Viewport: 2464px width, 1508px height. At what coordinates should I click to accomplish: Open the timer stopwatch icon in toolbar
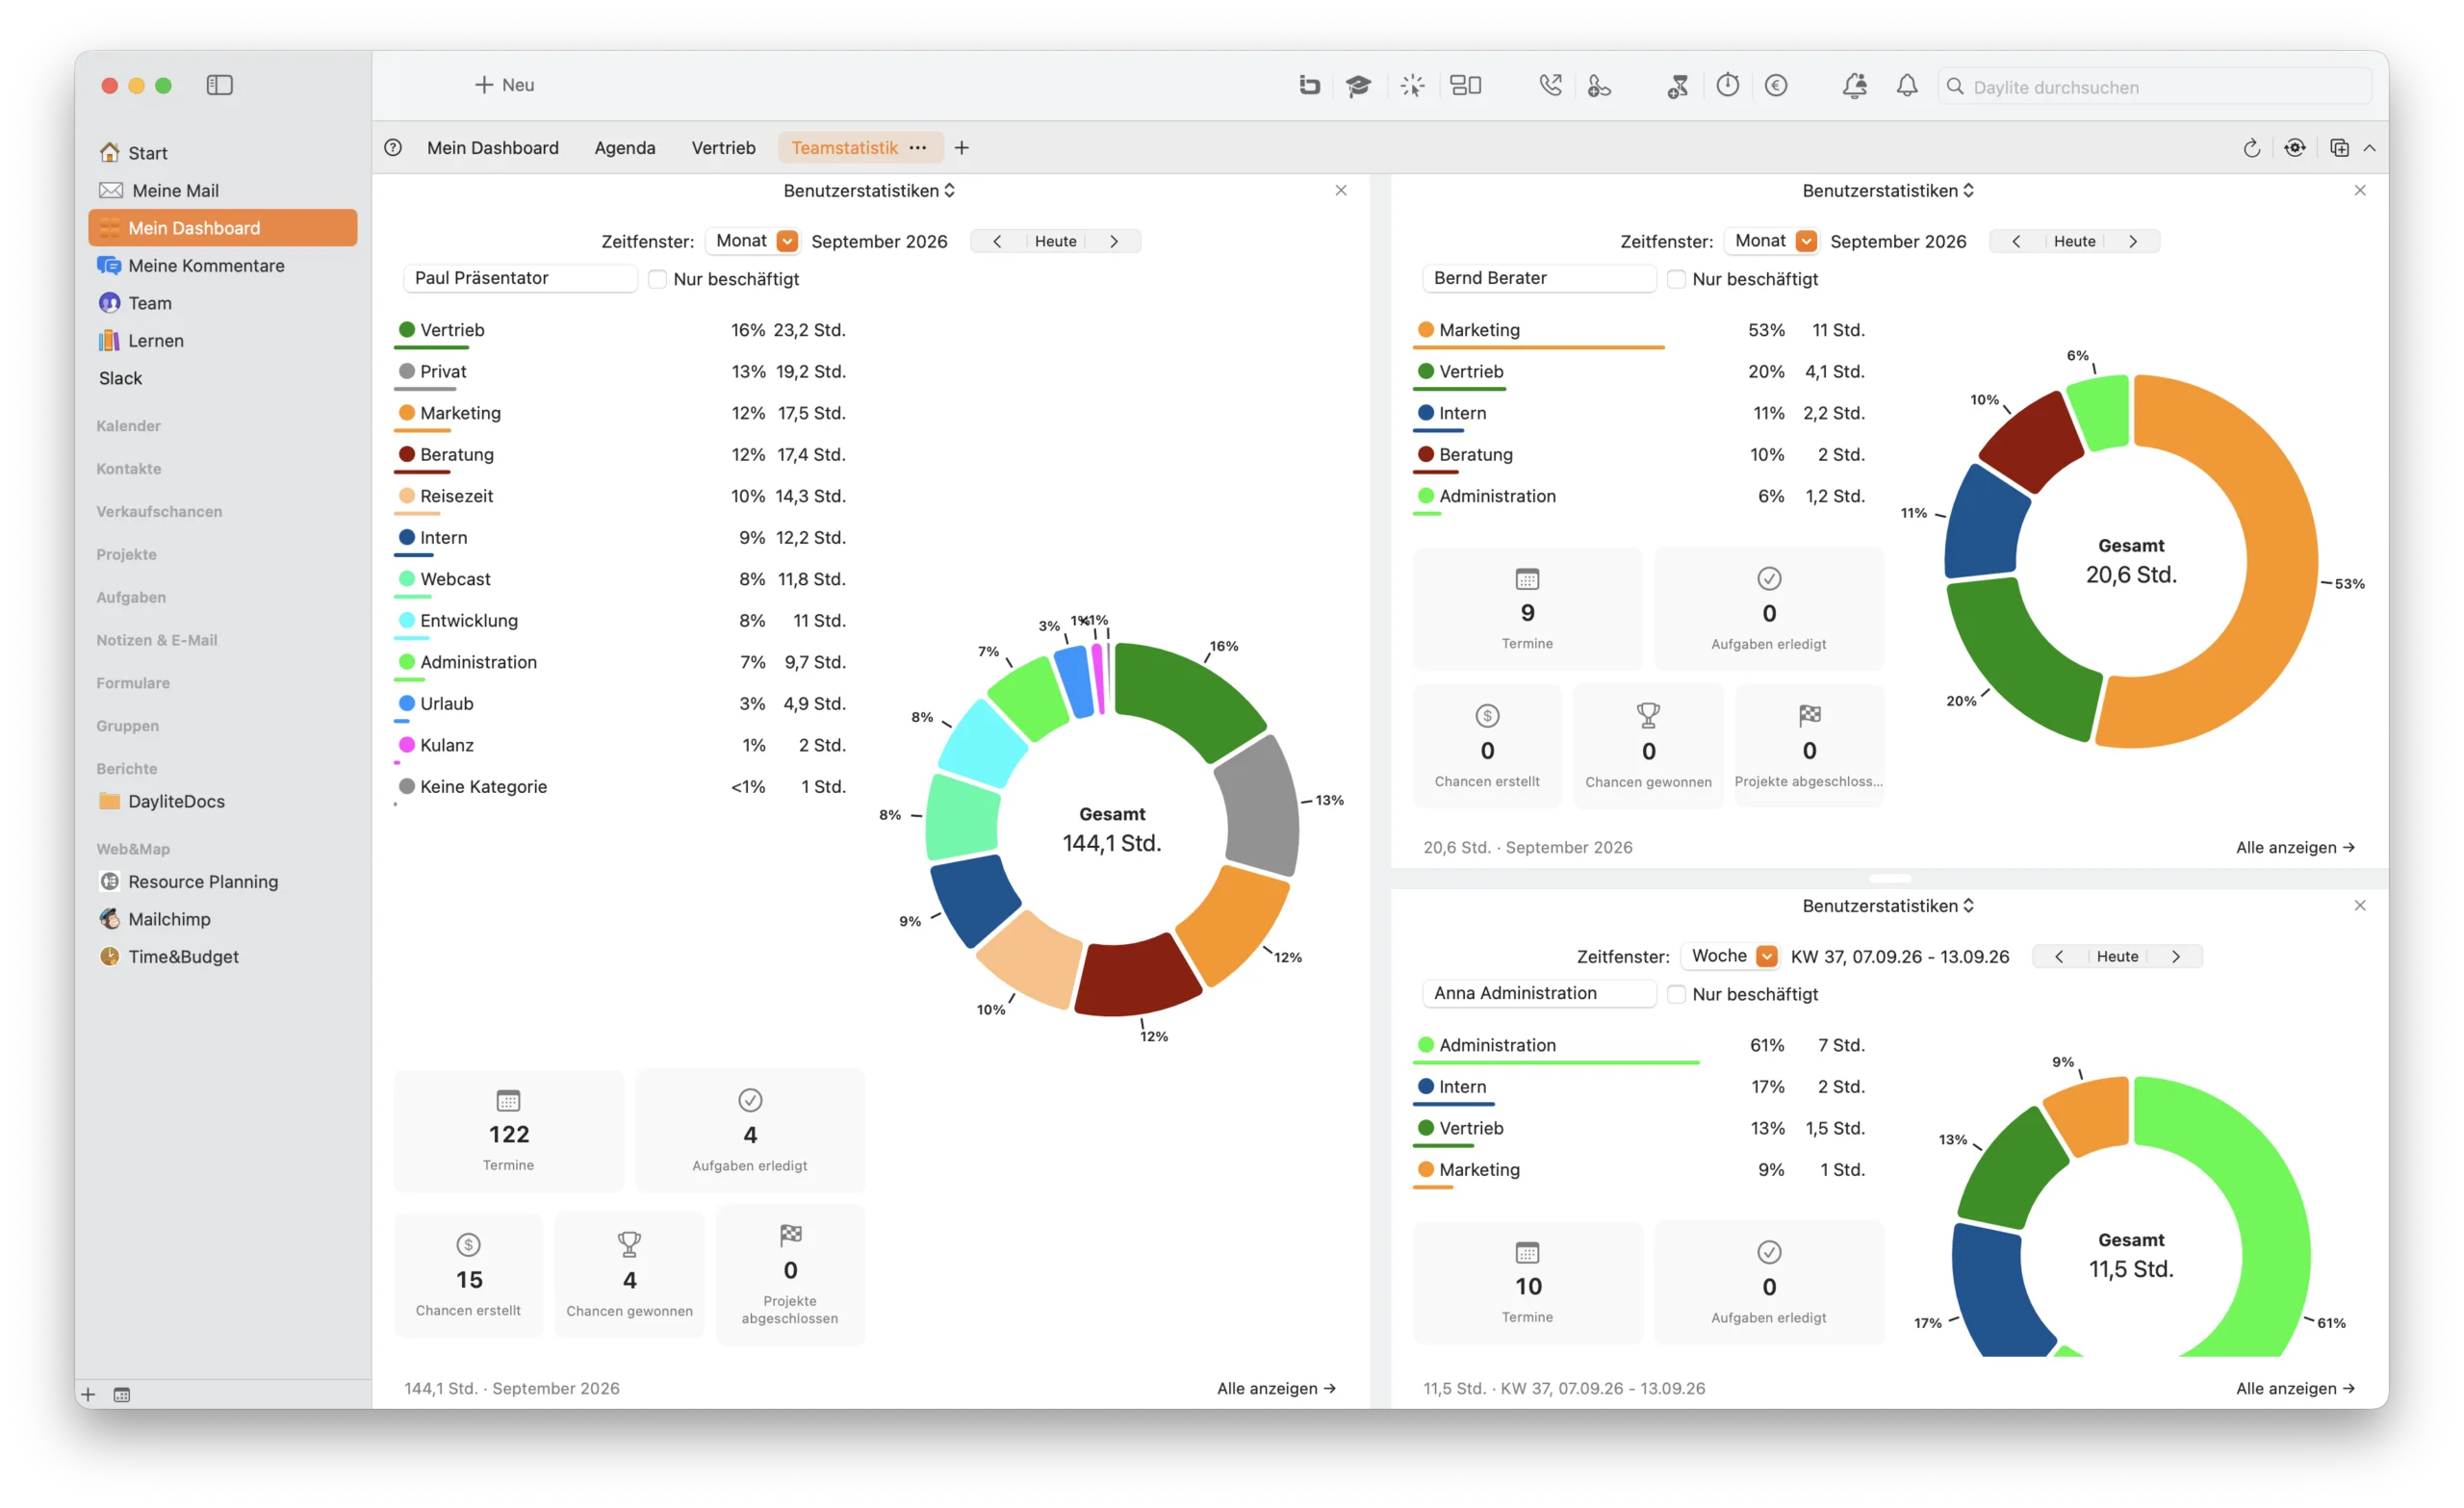point(1727,85)
